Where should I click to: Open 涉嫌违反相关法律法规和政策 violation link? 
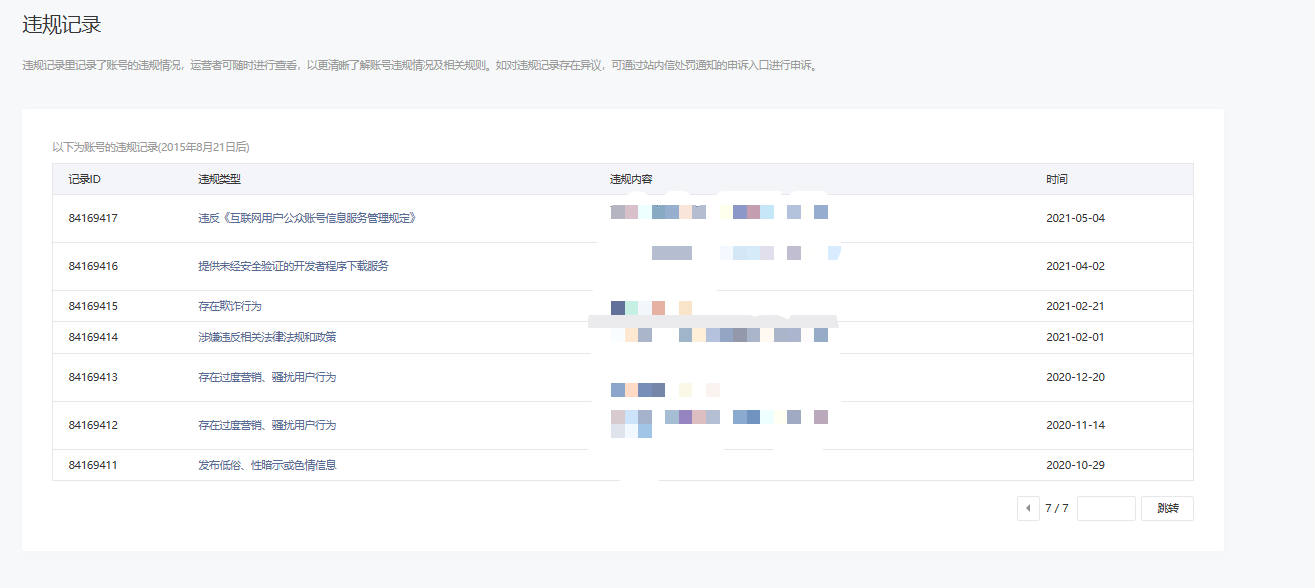(x=267, y=337)
